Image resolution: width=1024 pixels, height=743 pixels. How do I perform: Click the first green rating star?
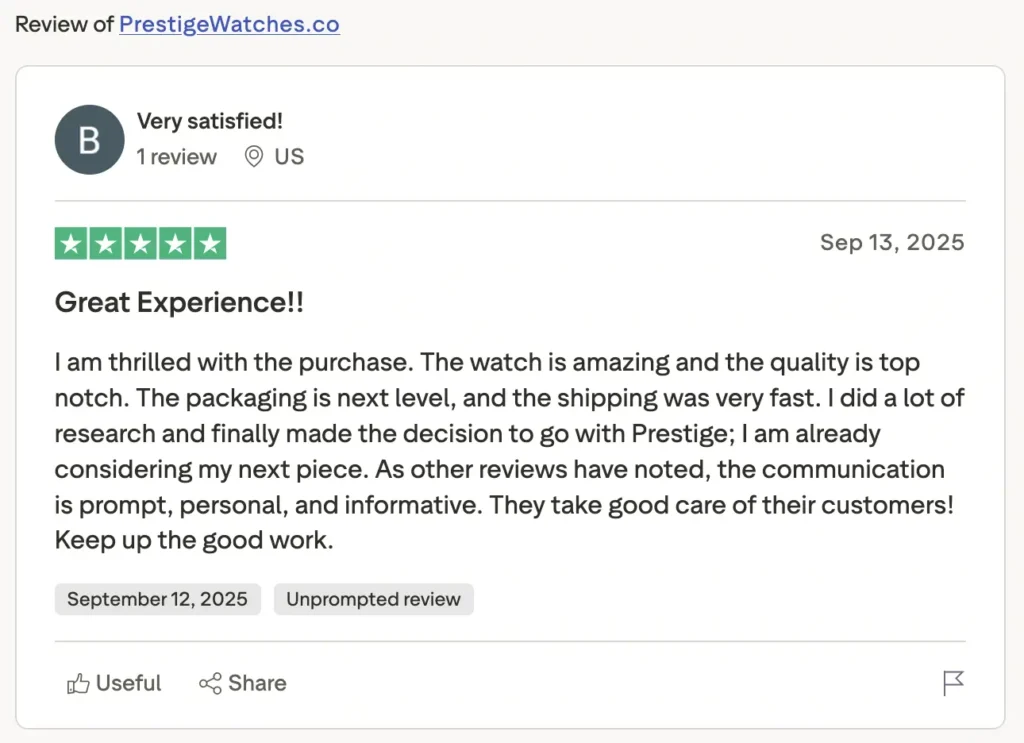[x=71, y=244]
